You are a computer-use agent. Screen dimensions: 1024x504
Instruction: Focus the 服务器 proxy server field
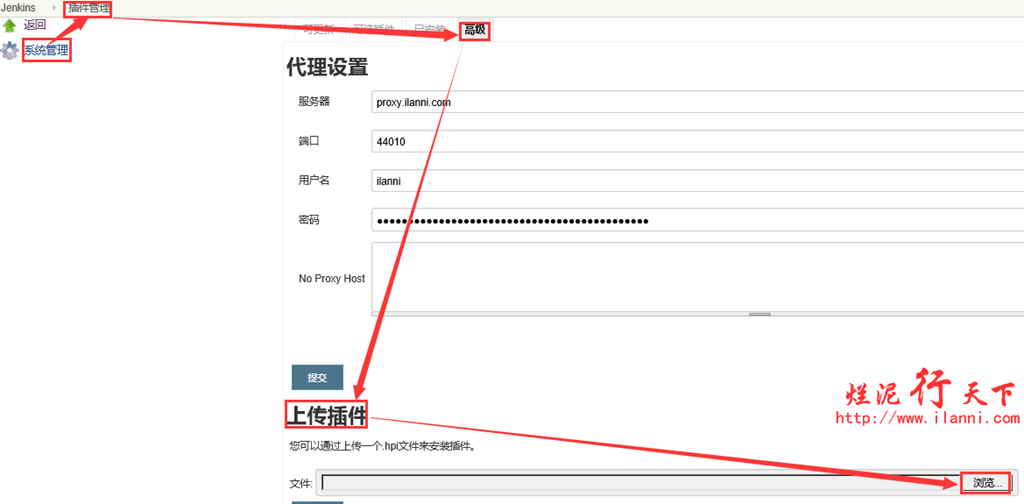click(x=696, y=101)
